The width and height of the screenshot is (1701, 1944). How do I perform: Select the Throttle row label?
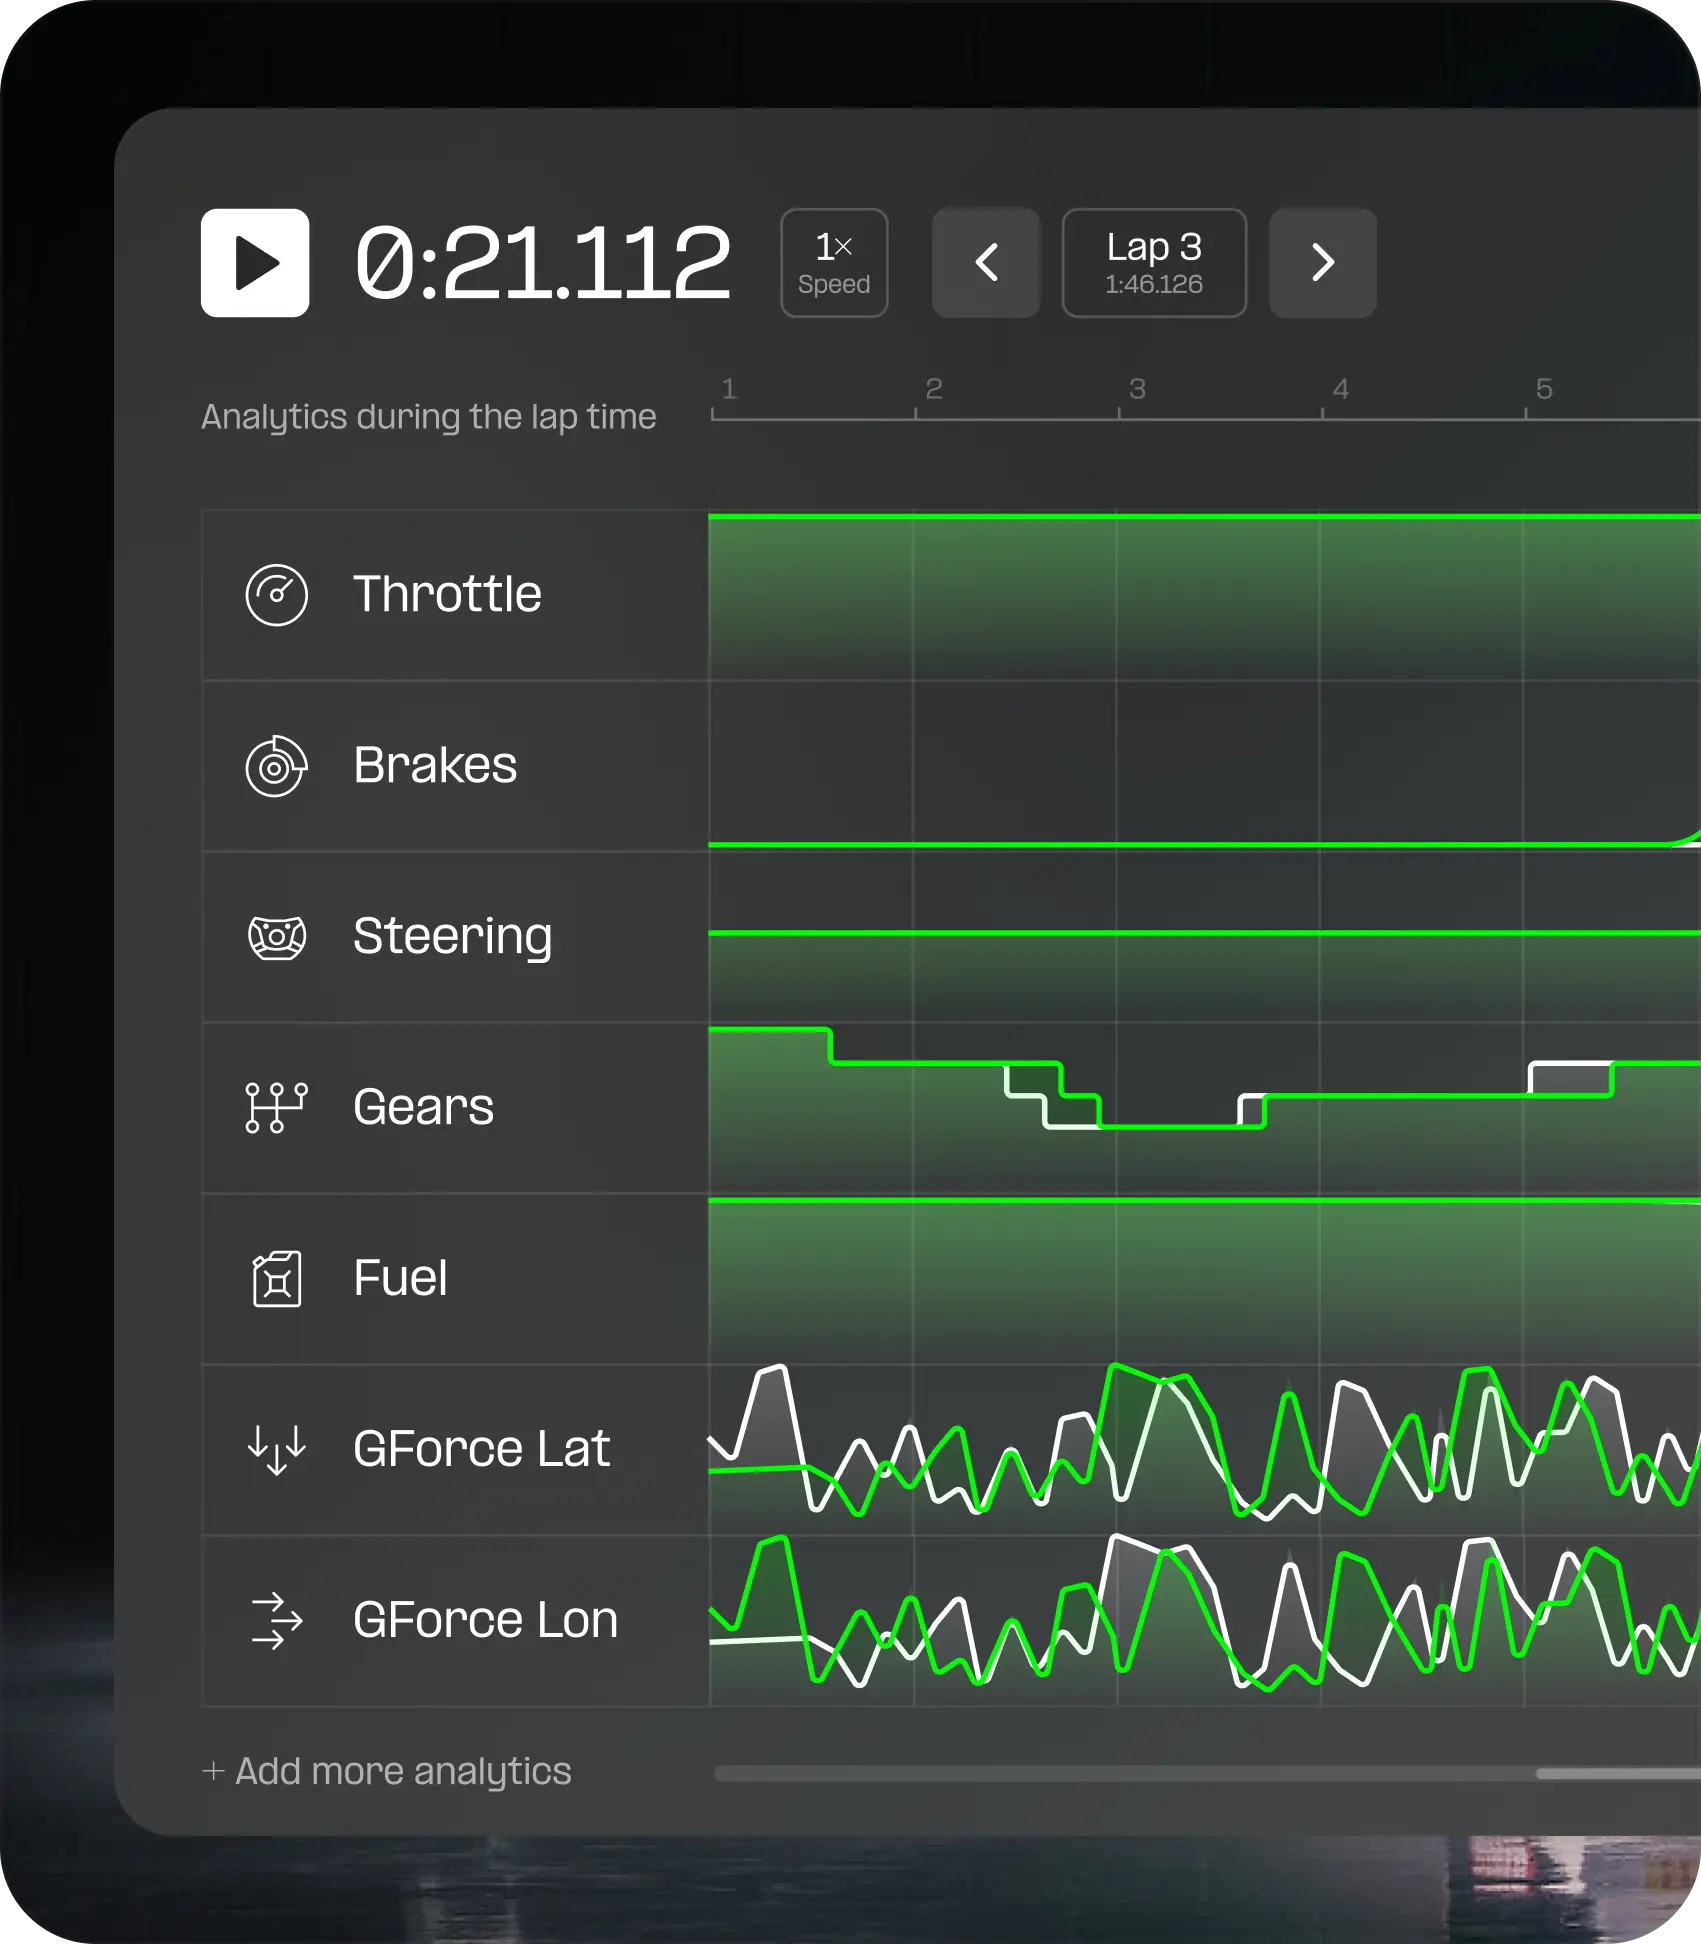(x=447, y=594)
